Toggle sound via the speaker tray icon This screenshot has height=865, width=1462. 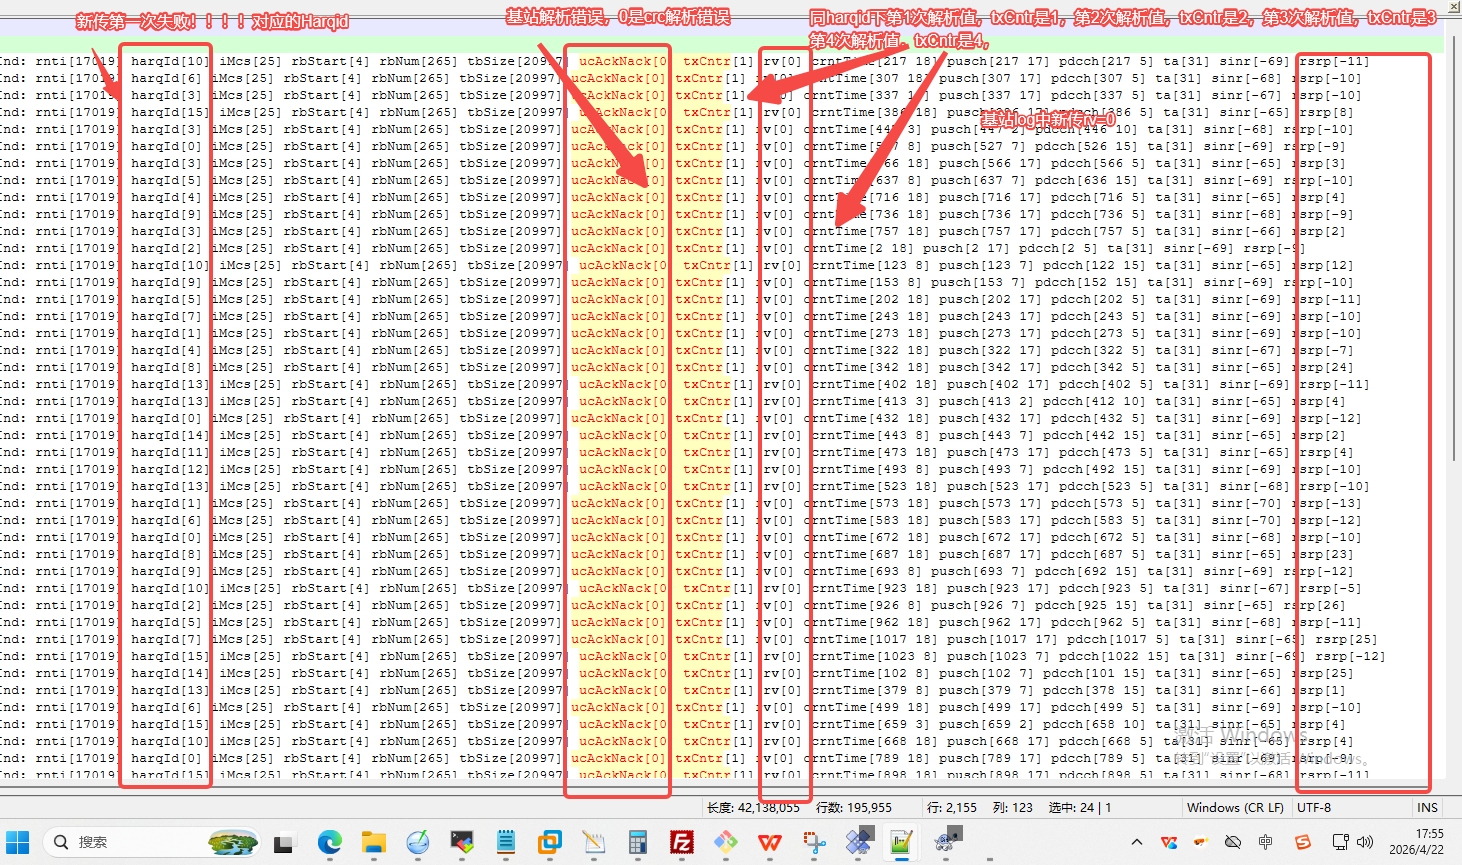coord(1365,842)
